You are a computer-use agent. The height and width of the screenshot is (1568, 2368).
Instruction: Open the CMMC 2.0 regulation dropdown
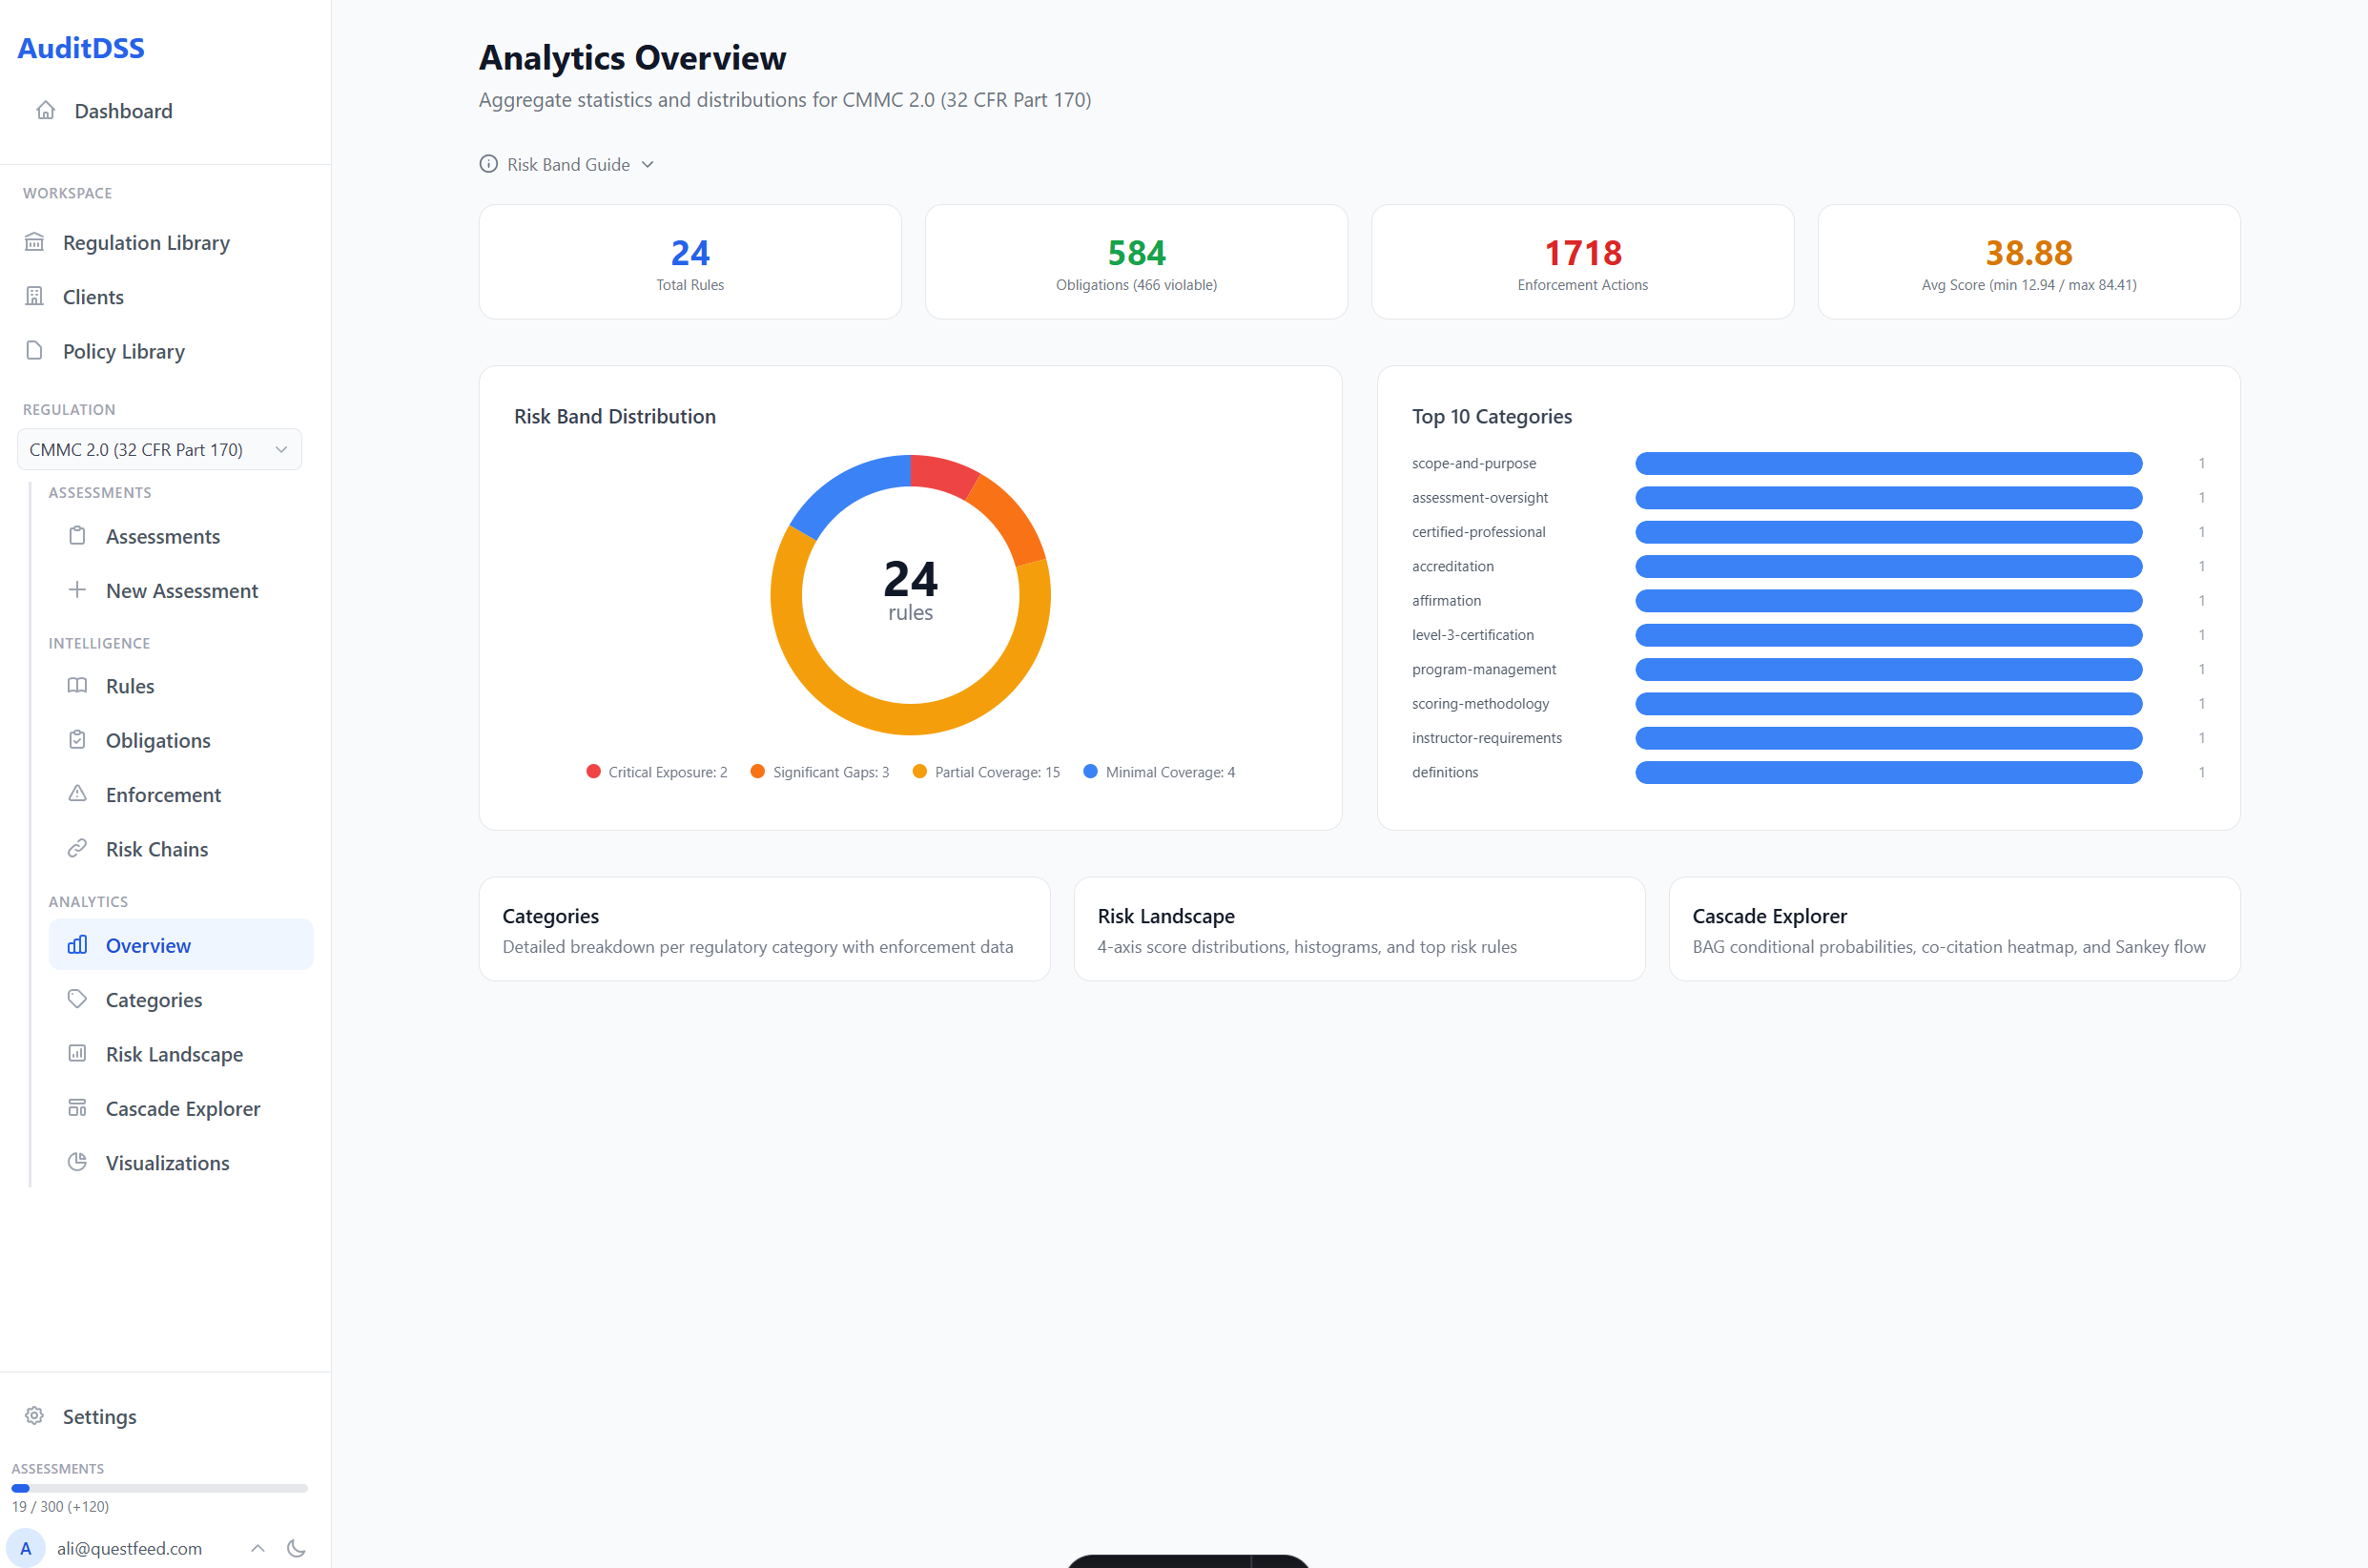coord(159,449)
